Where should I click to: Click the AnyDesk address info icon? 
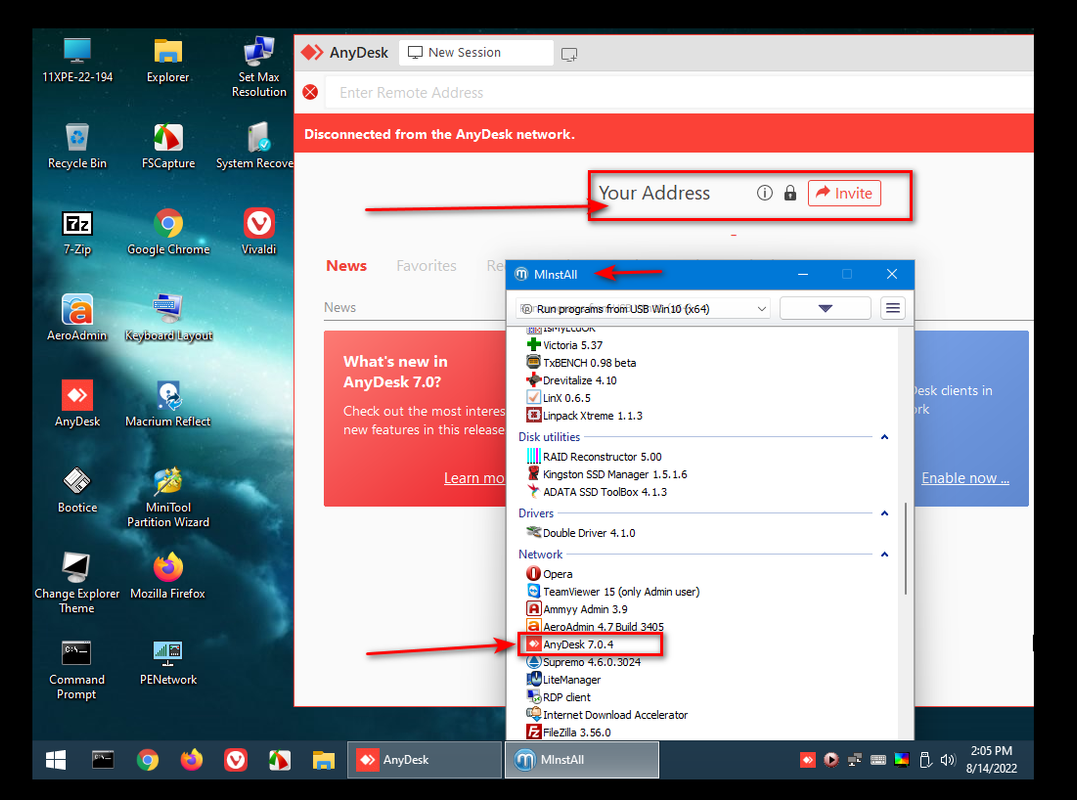pos(764,193)
